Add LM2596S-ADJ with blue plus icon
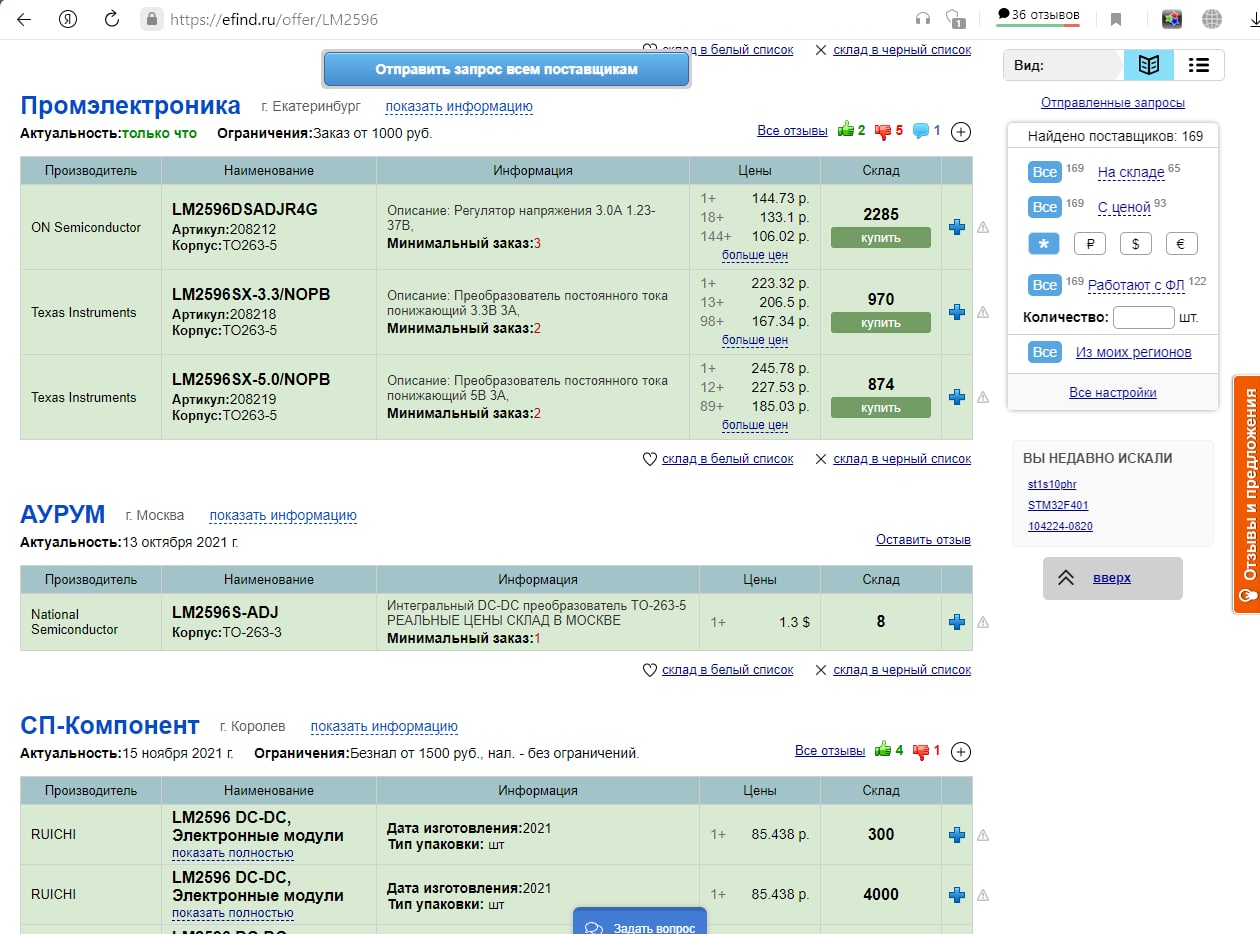 (956, 622)
